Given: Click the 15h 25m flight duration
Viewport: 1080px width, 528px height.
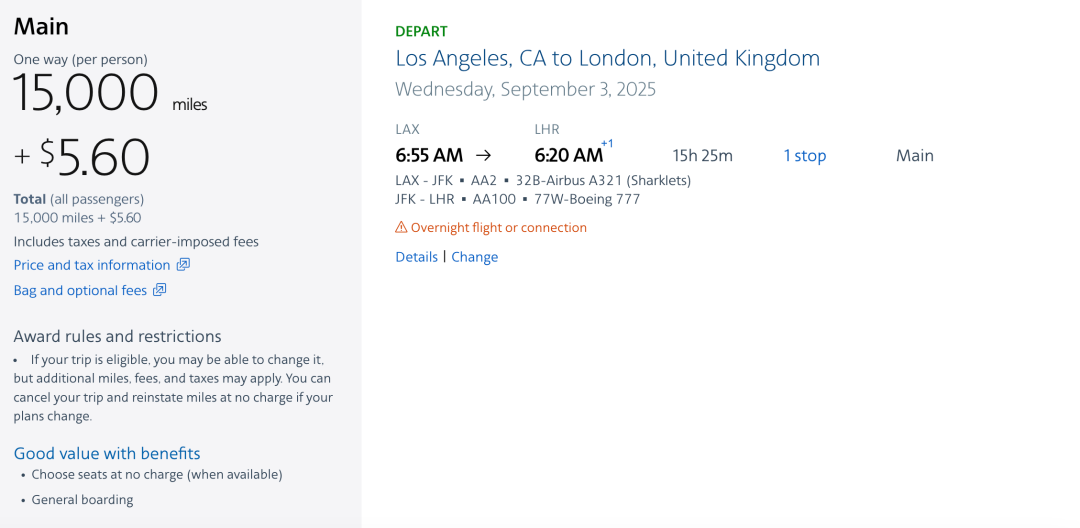Looking at the screenshot, I should click(702, 156).
